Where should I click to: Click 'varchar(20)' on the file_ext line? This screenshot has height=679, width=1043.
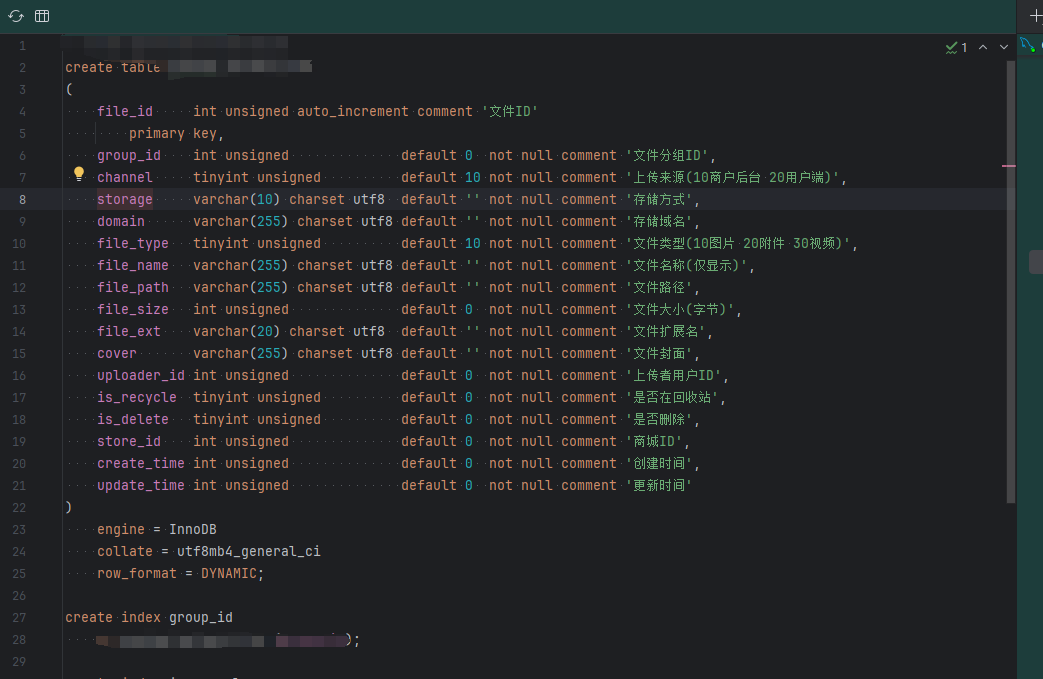click(x=237, y=331)
